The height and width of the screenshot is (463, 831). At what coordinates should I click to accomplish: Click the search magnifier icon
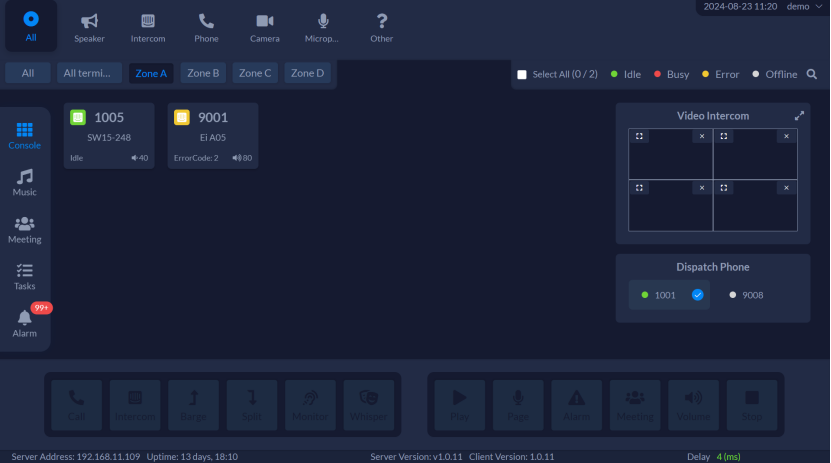tap(812, 74)
